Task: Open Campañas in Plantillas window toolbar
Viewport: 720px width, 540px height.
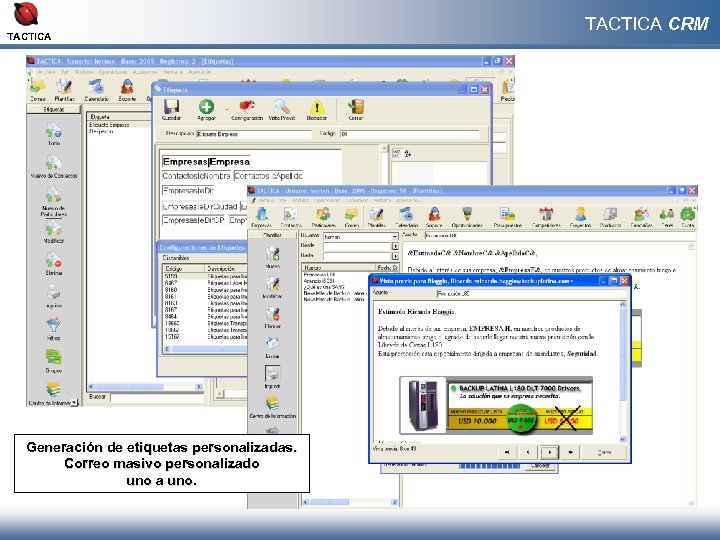Action: [641, 215]
